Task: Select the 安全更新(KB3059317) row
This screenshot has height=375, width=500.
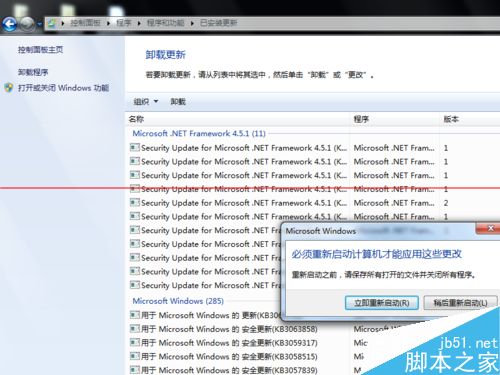Action: pyautogui.click(x=224, y=343)
